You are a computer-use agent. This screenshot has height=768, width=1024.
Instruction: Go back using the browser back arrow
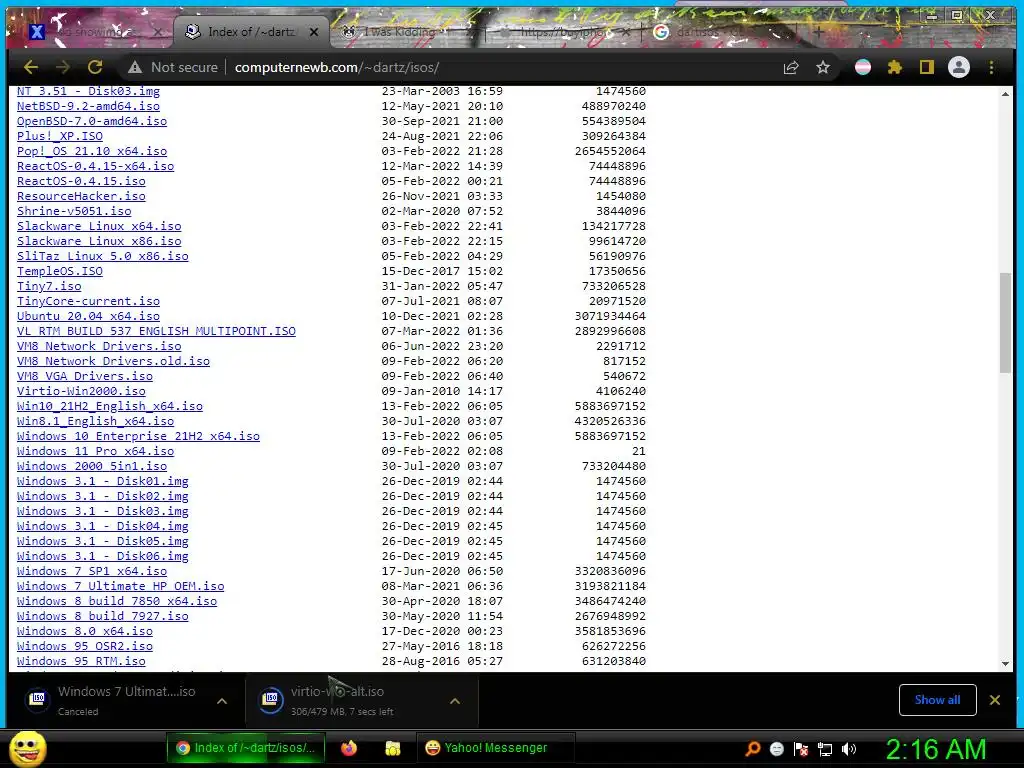click(31, 67)
